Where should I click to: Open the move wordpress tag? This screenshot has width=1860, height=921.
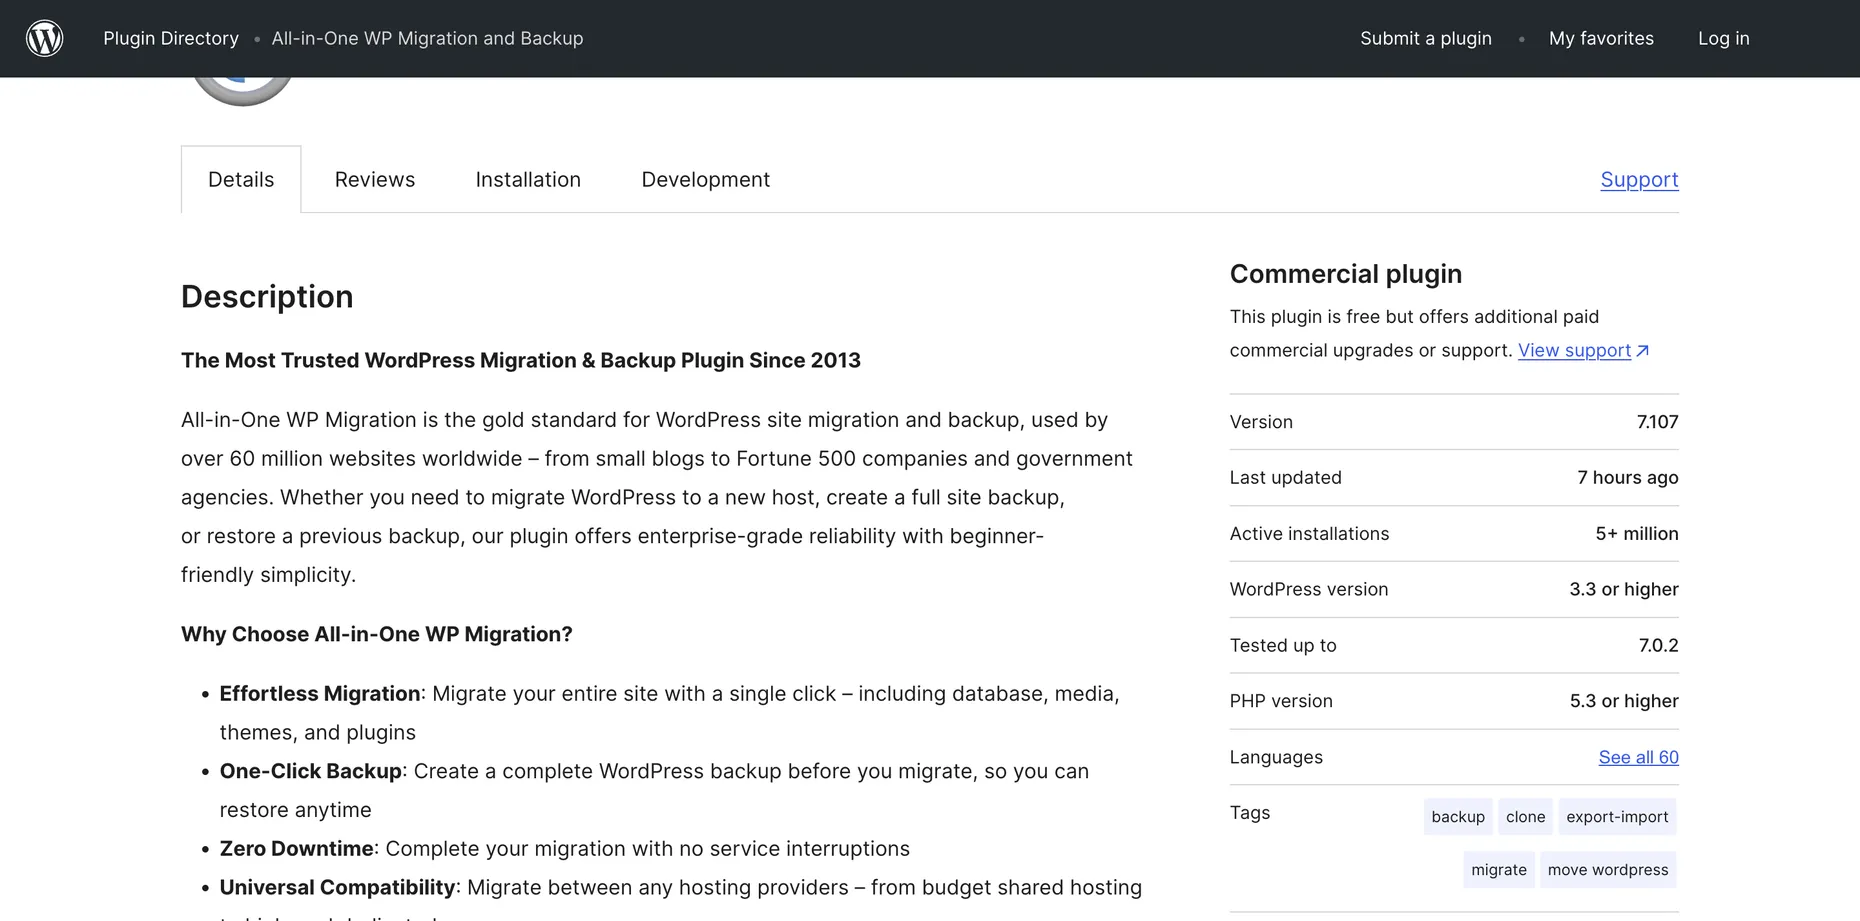tap(1608, 870)
